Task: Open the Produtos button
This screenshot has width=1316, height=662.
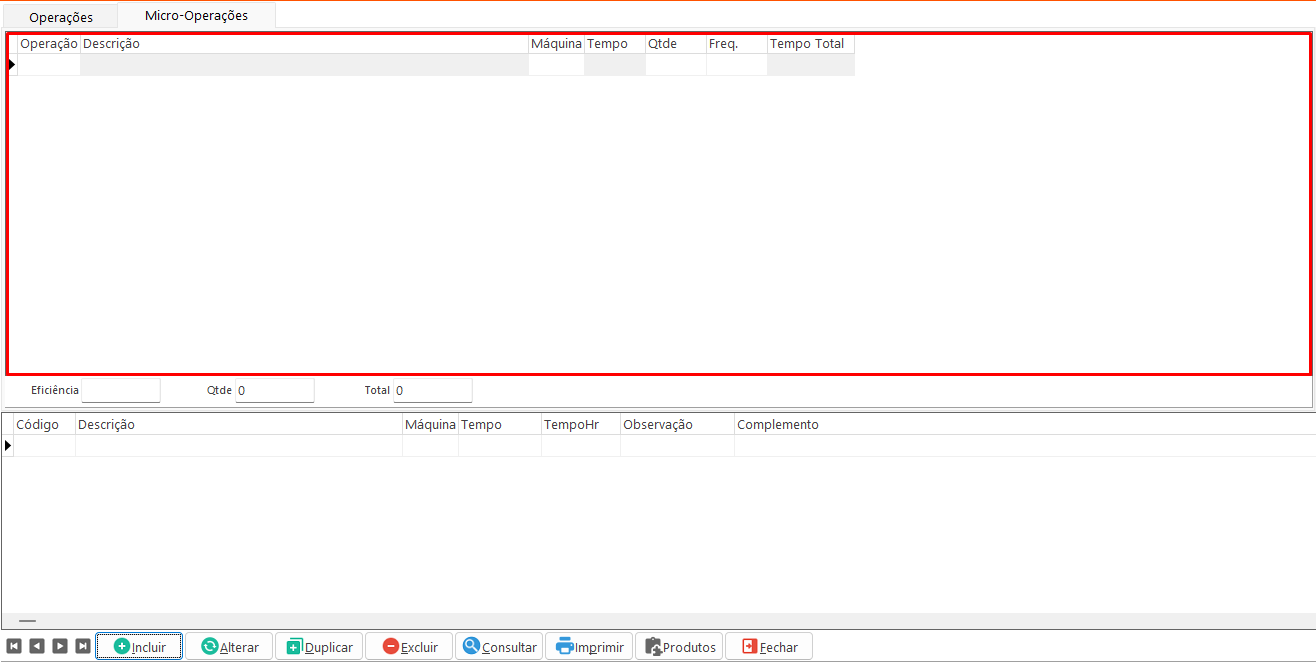Action: (679, 646)
